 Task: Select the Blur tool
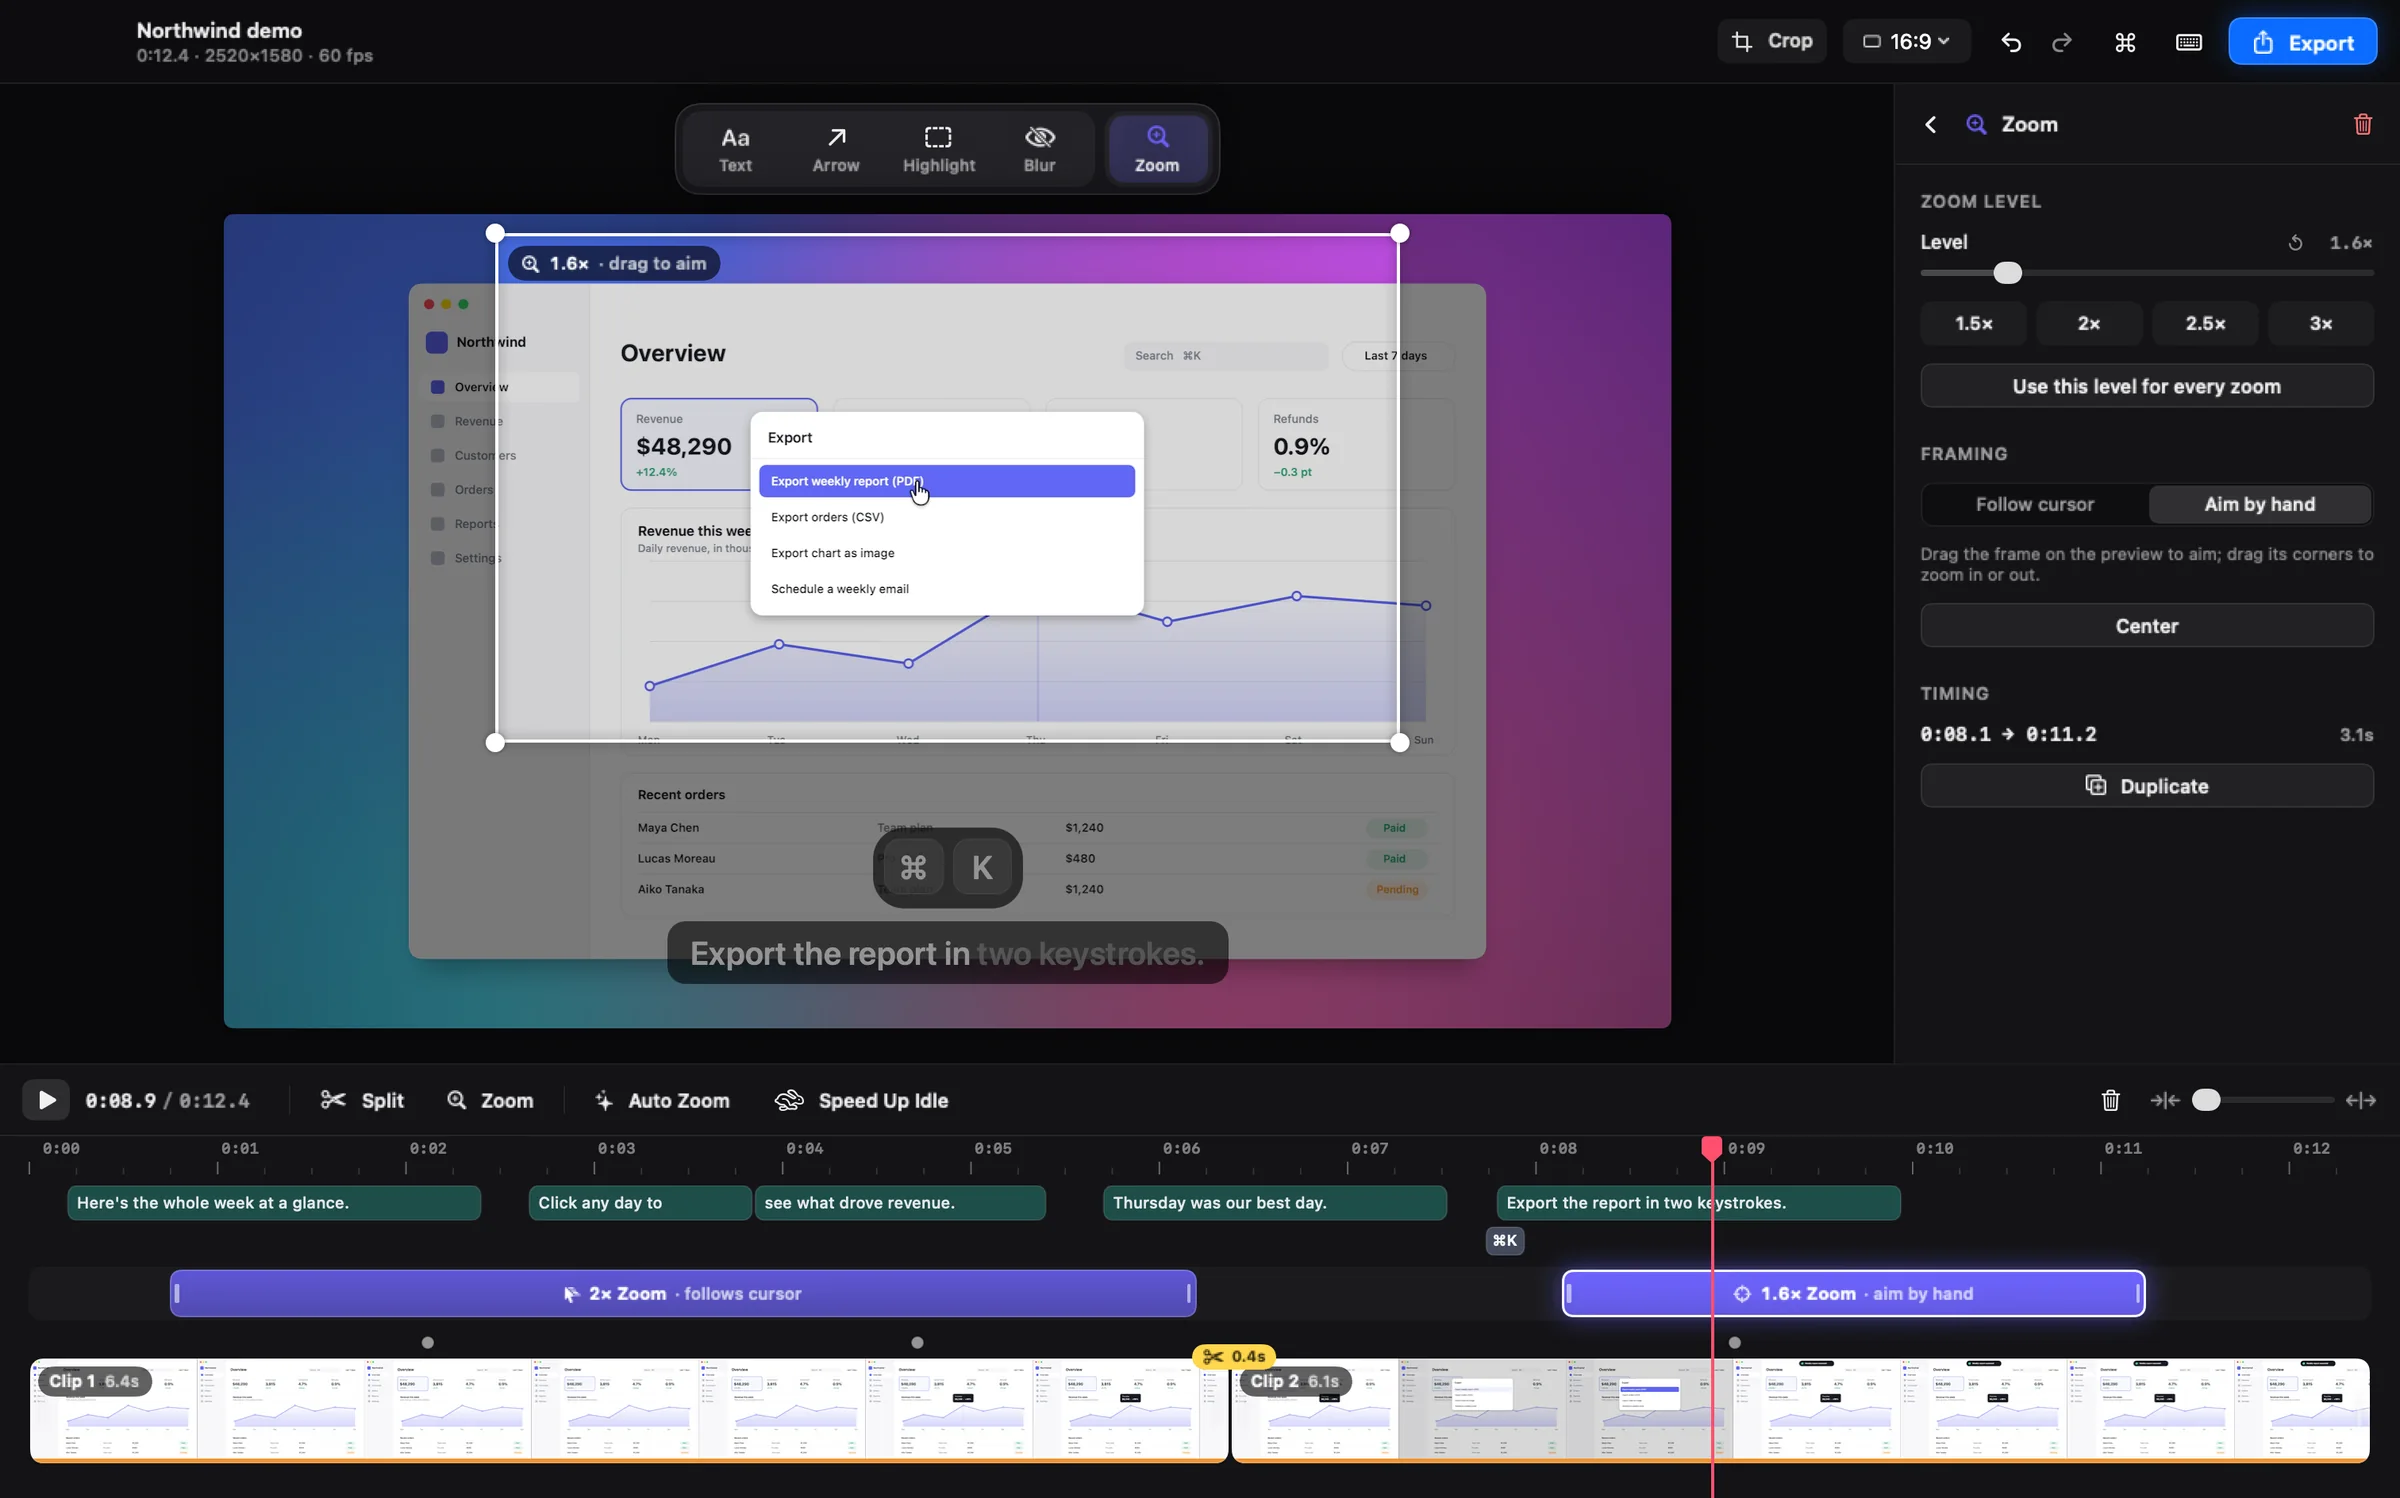(x=1039, y=149)
